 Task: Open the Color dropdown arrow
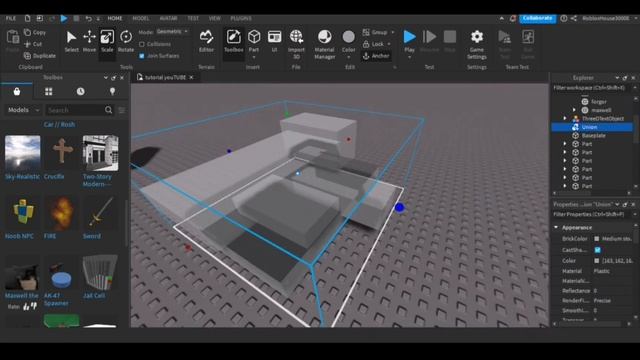point(349,58)
